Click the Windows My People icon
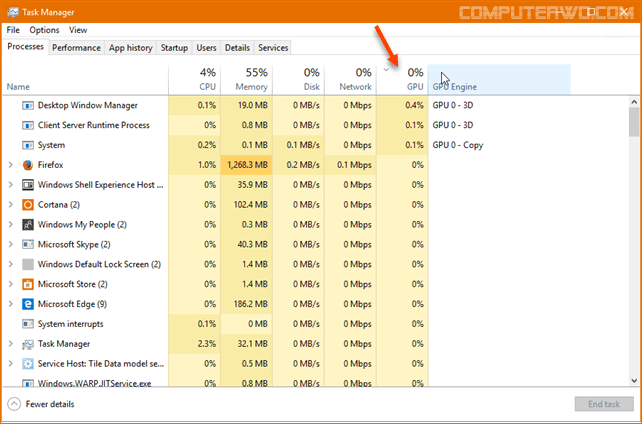The image size is (642, 424). (x=27, y=225)
